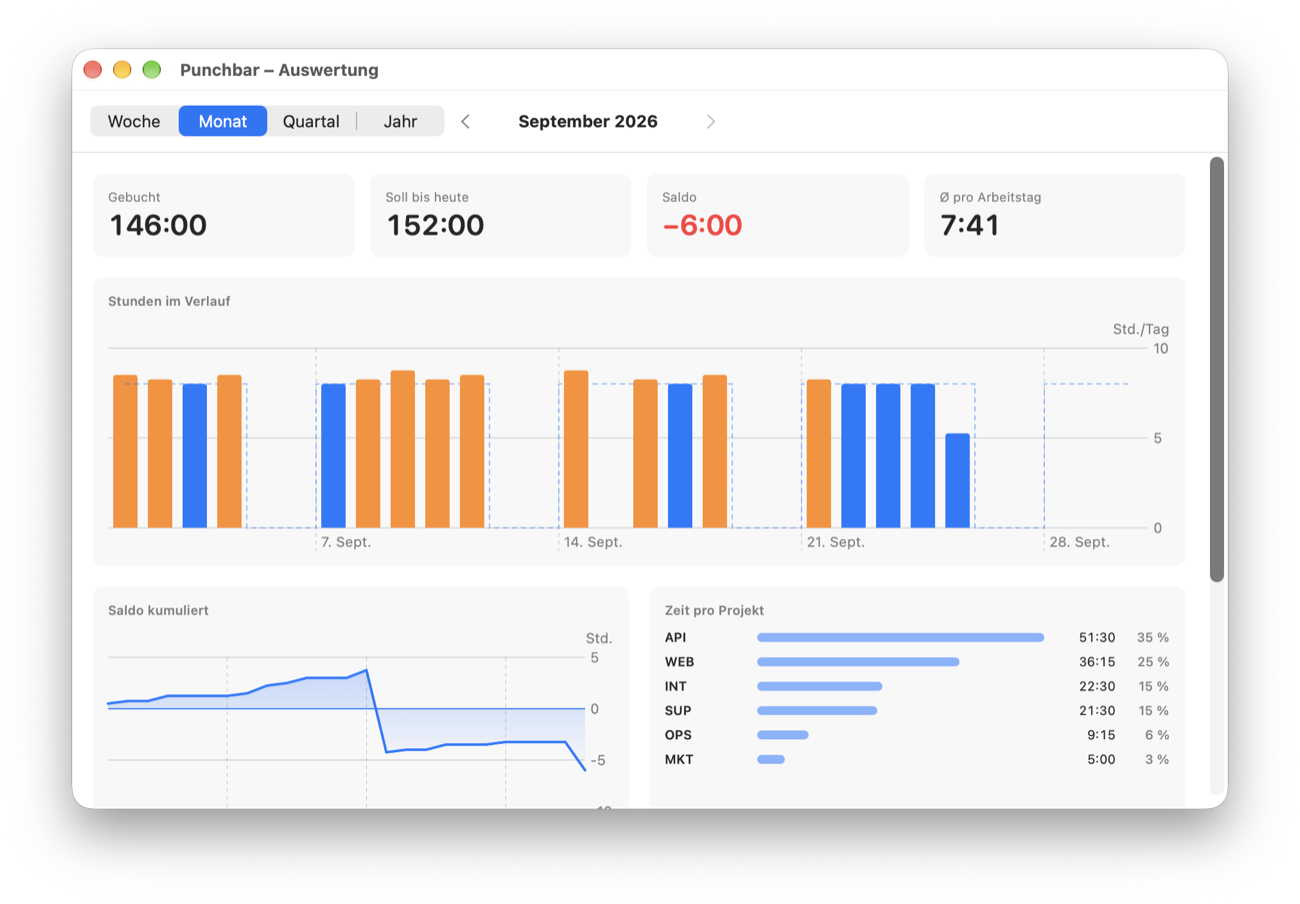1300x904 pixels.
Task: Click the 22:30 time value
Action: [1097, 686]
